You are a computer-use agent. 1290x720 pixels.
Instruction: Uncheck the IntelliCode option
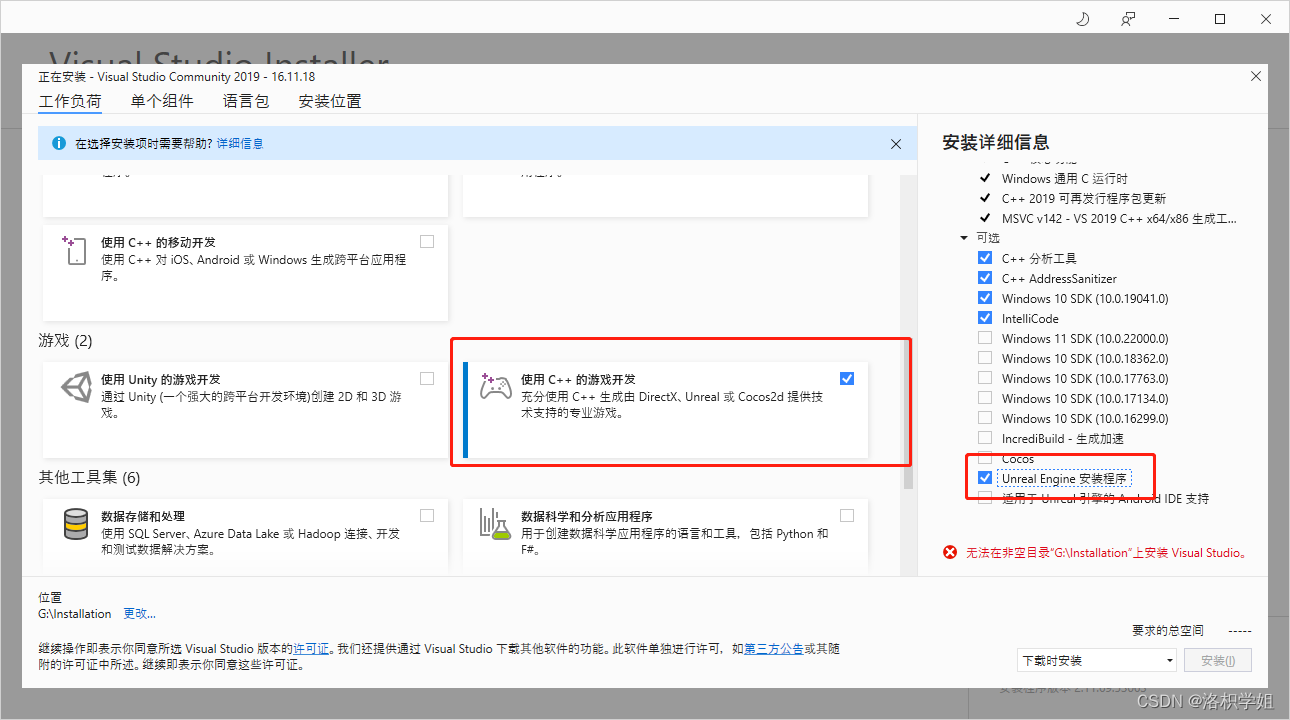click(985, 318)
